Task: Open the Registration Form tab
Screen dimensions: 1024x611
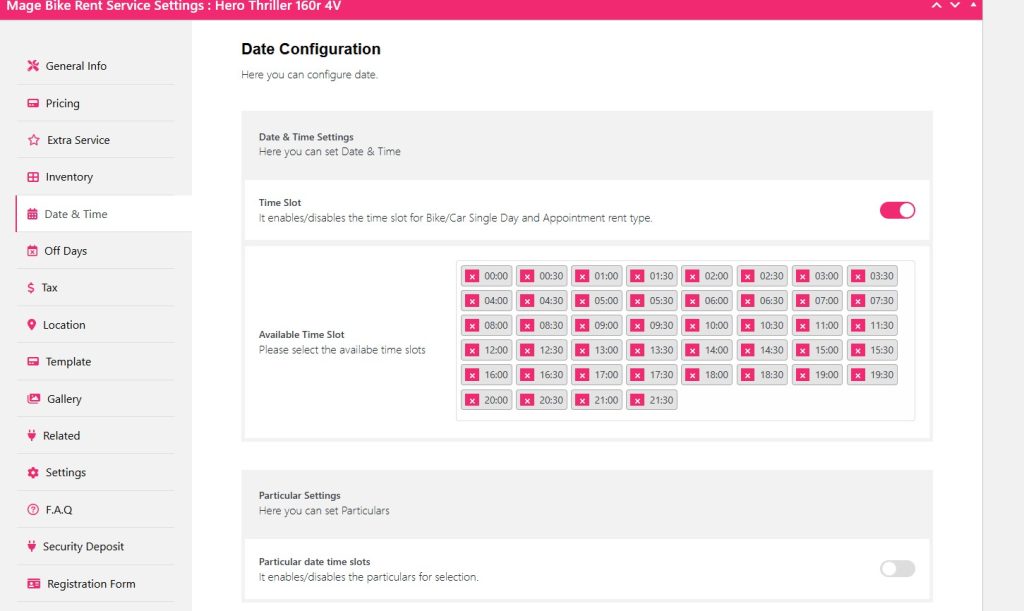Action: coord(90,584)
